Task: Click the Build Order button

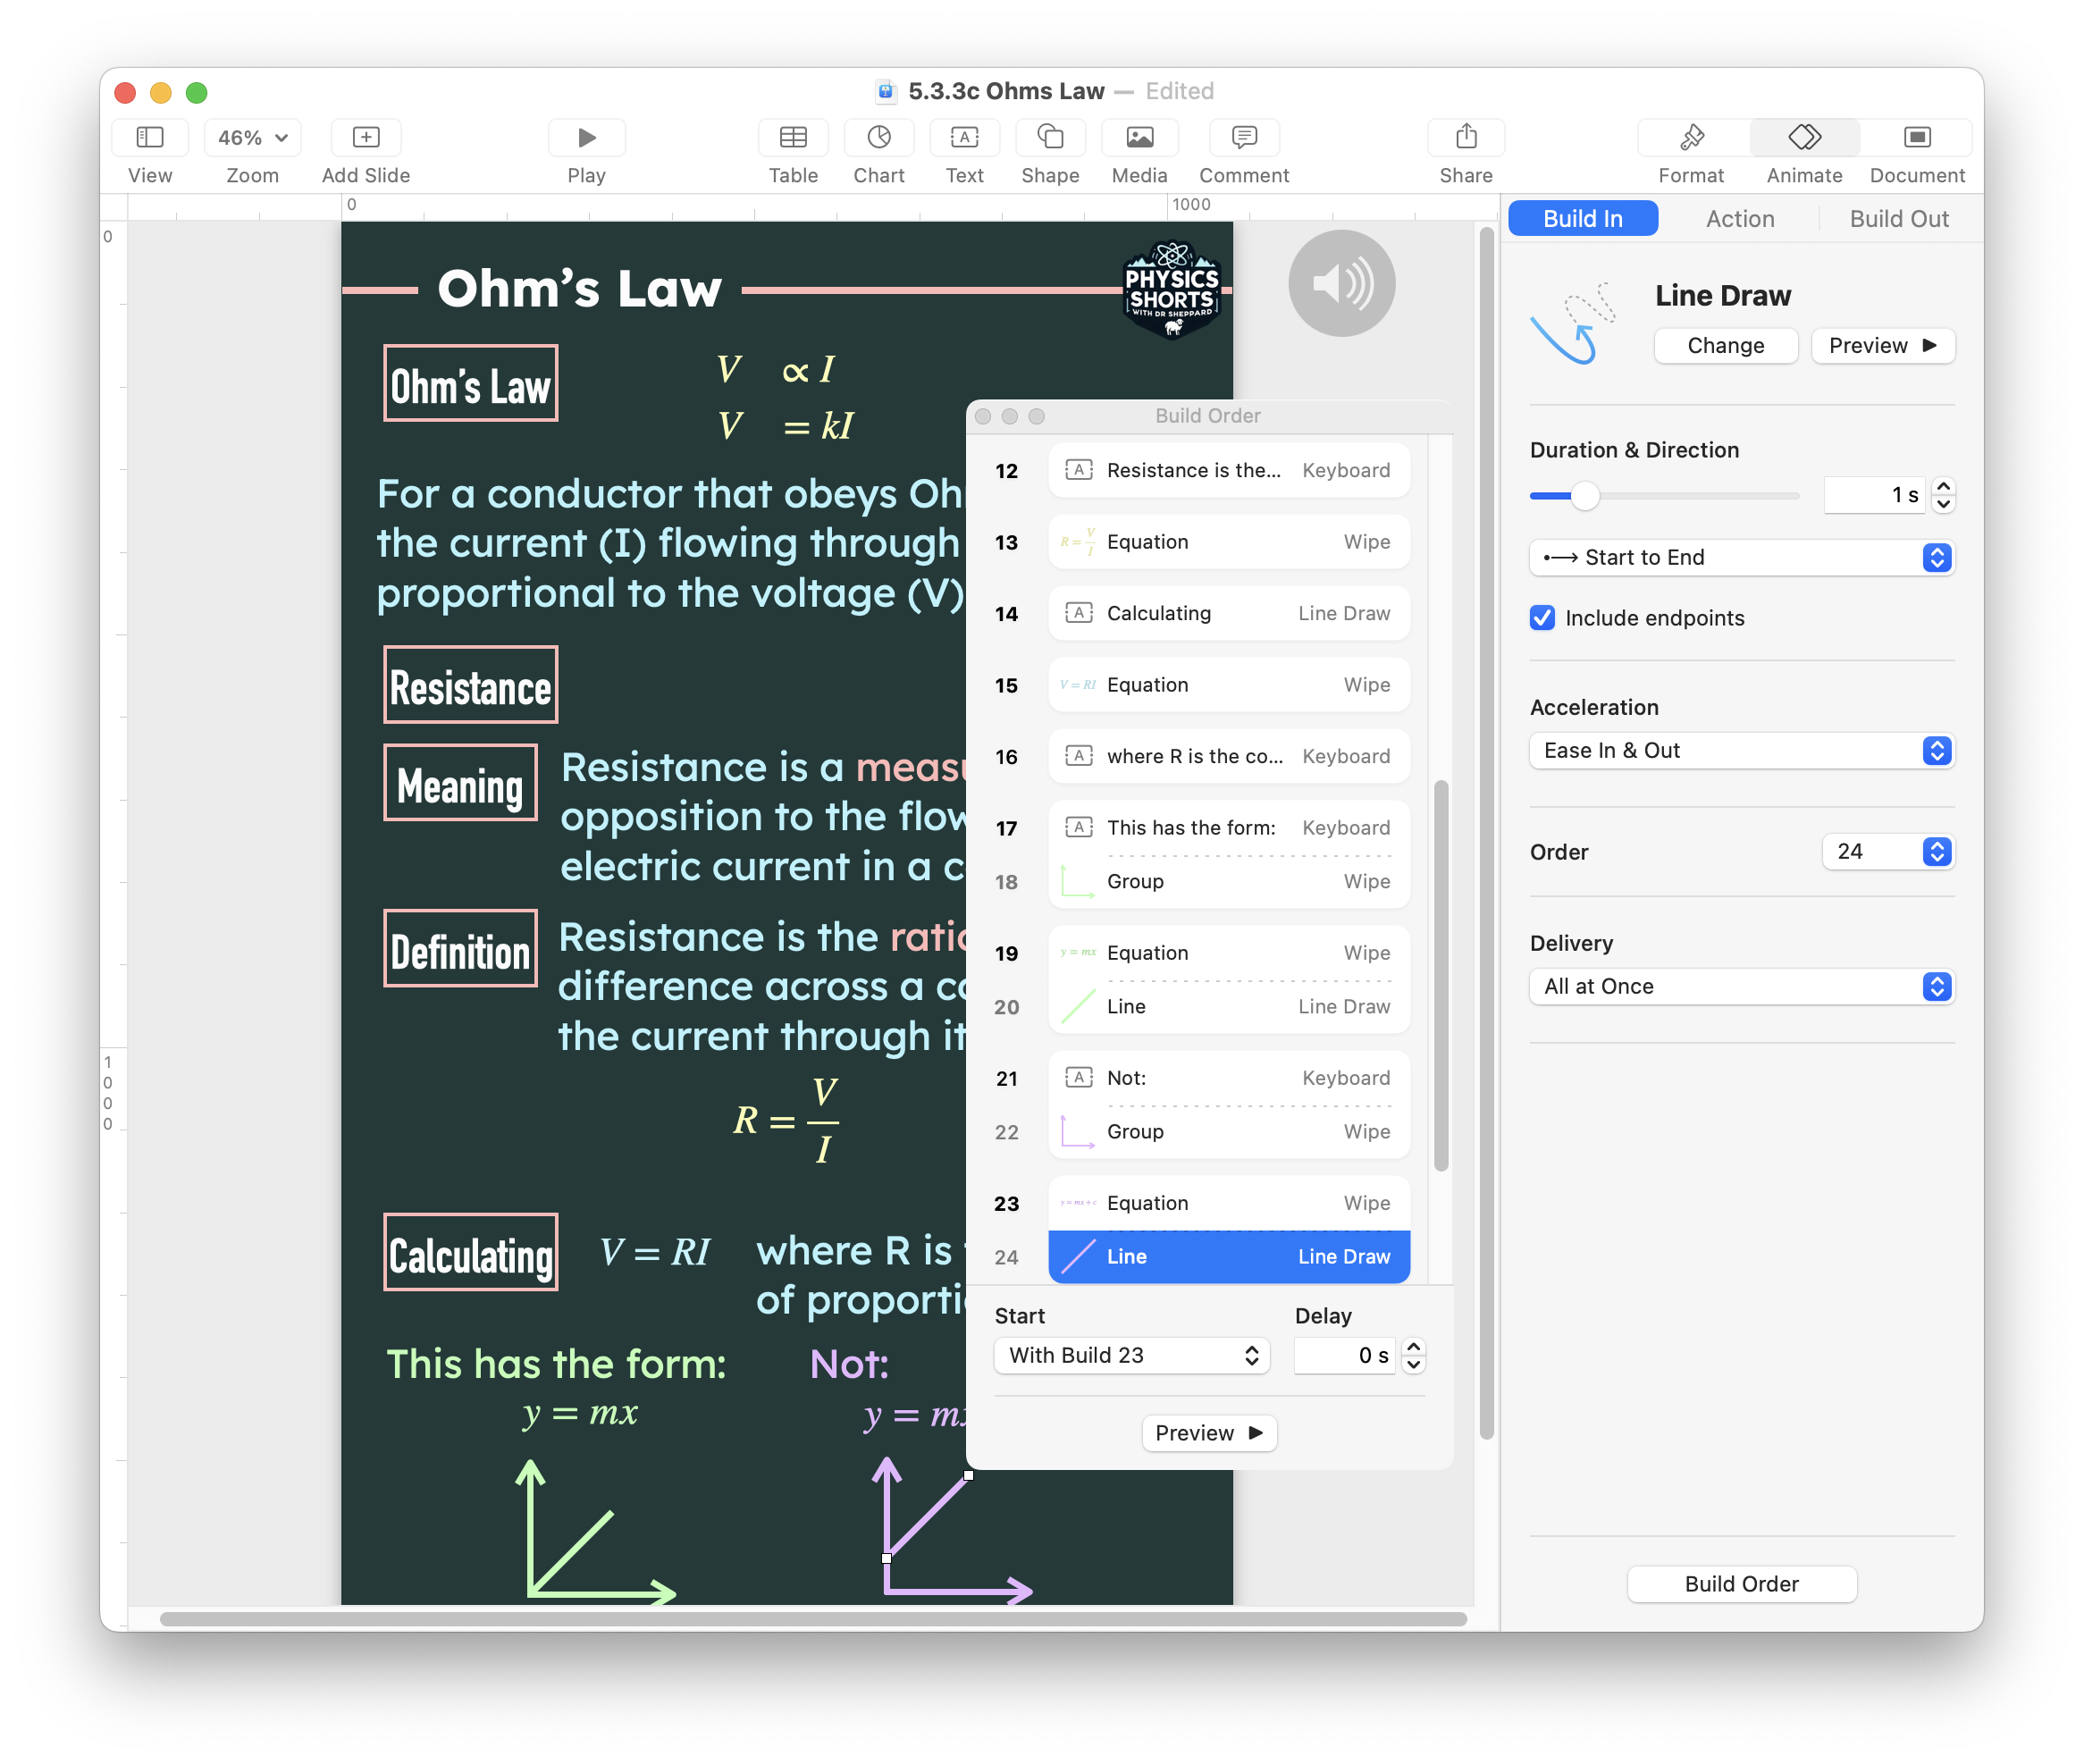Action: coord(1741,1584)
